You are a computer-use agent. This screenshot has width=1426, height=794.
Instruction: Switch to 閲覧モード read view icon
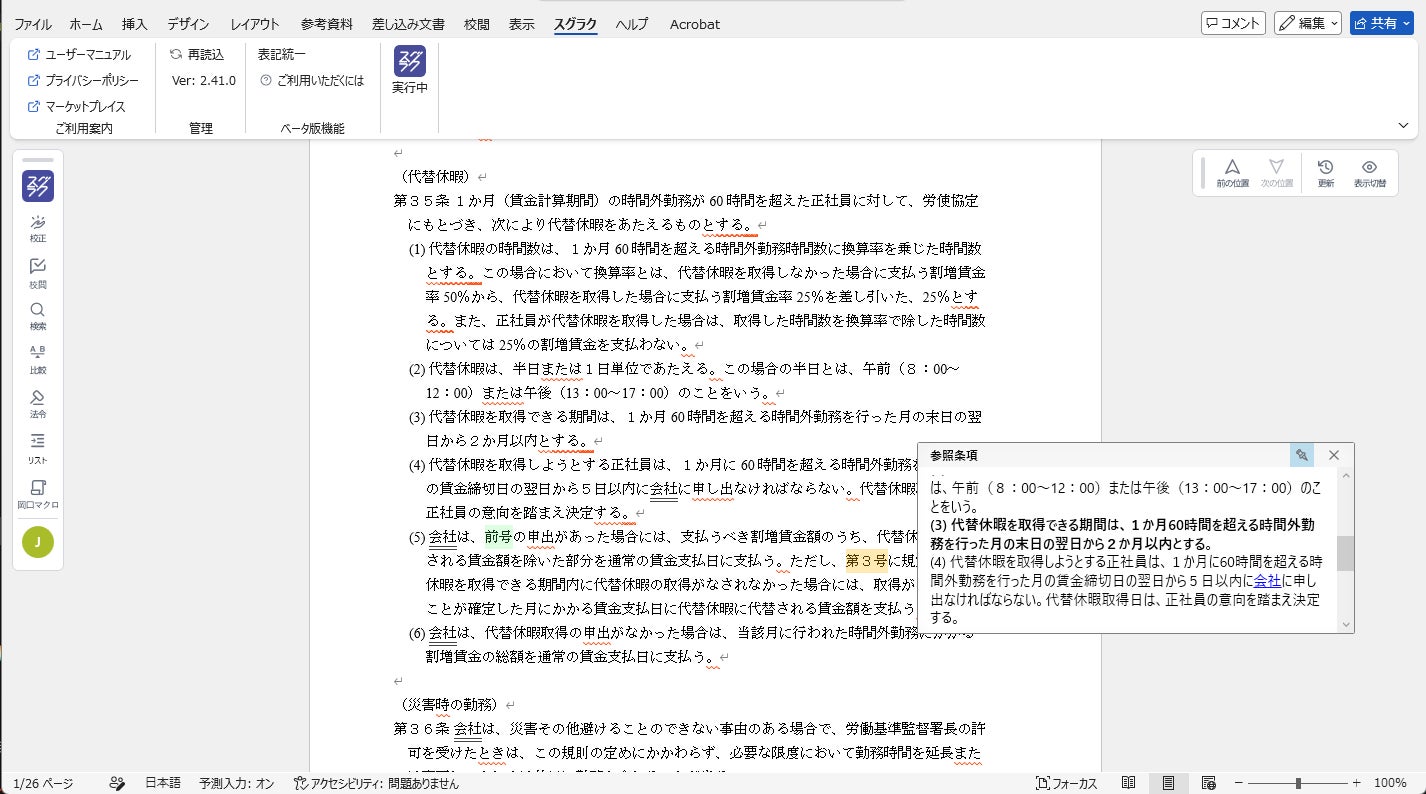point(1129,783)
